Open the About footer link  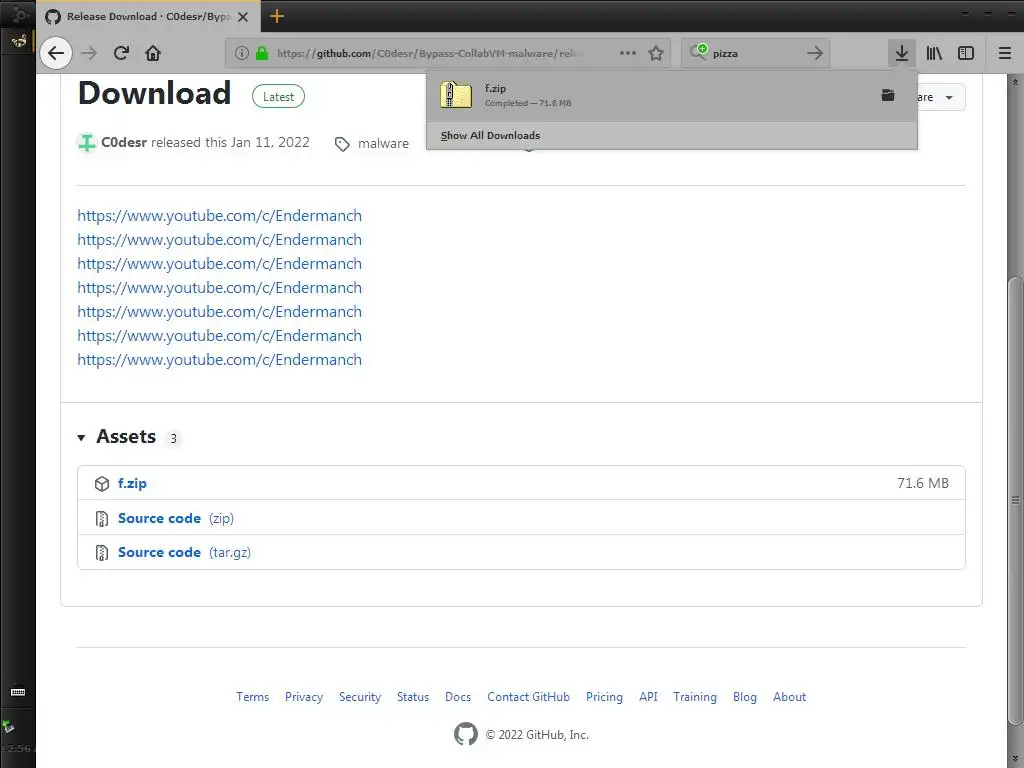click(790, 697)
